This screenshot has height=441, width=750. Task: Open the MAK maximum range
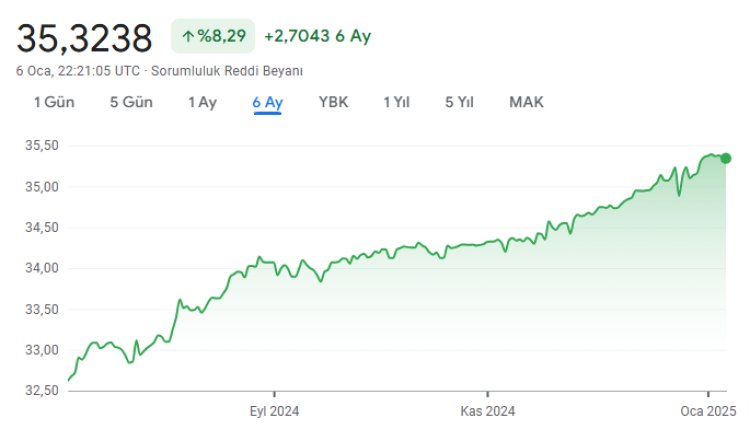point(526,102)
